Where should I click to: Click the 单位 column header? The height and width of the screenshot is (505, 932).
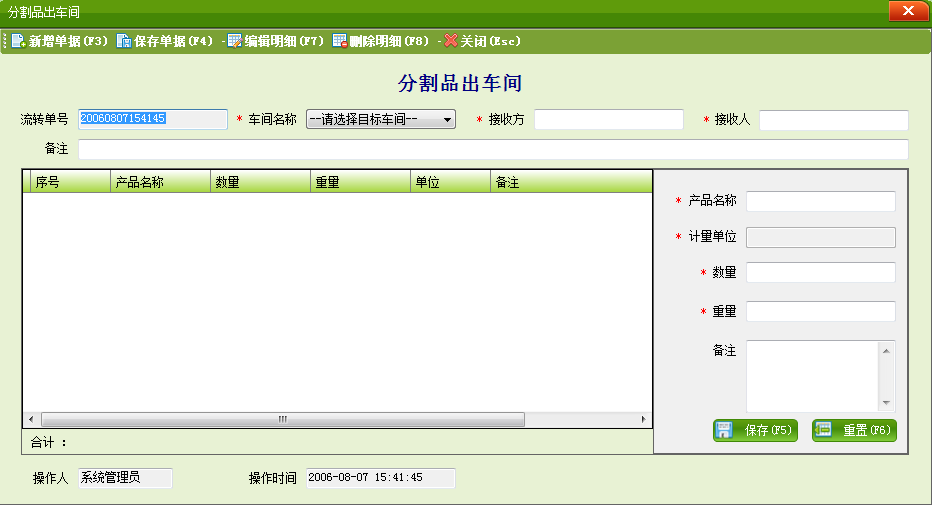point(451,182)
